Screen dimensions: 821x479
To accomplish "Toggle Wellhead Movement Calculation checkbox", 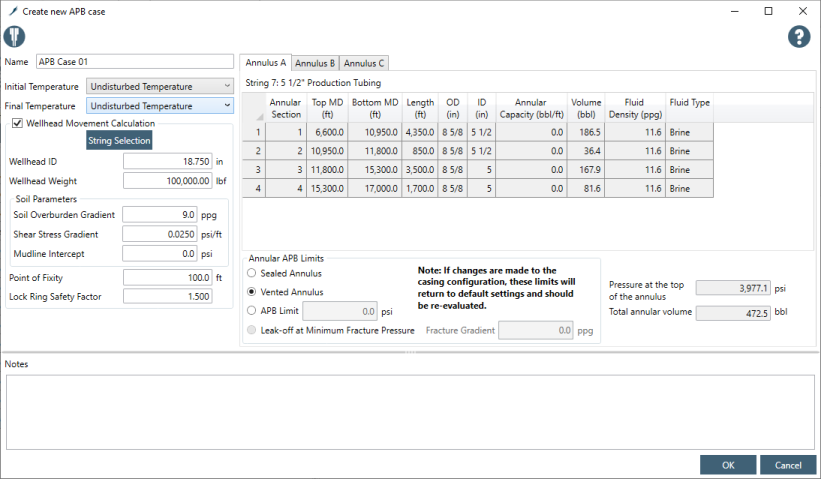I will (x=17, y=124).
